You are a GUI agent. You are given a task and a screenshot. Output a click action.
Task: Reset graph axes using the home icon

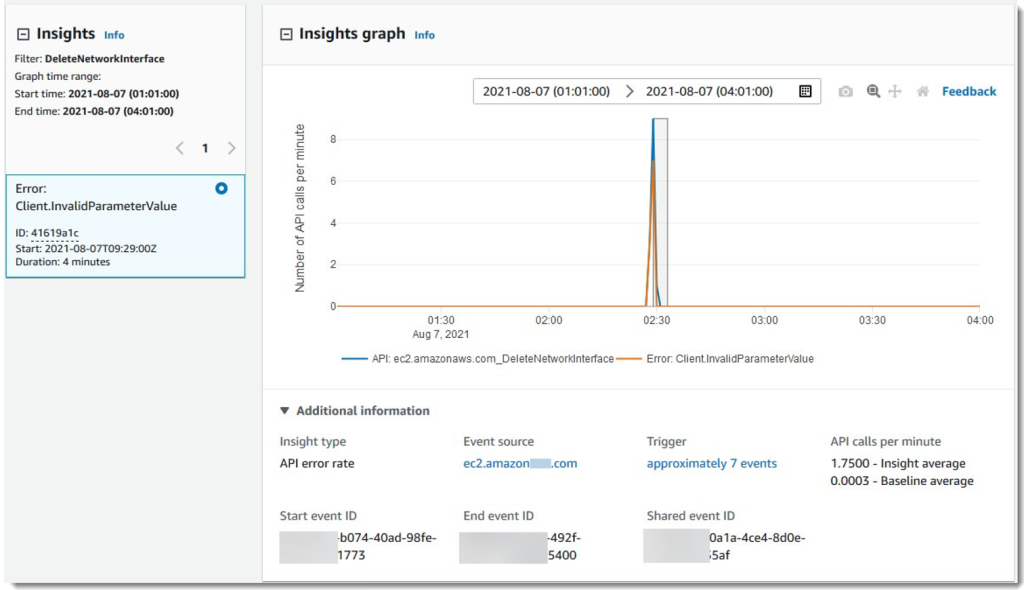[921, 91]
